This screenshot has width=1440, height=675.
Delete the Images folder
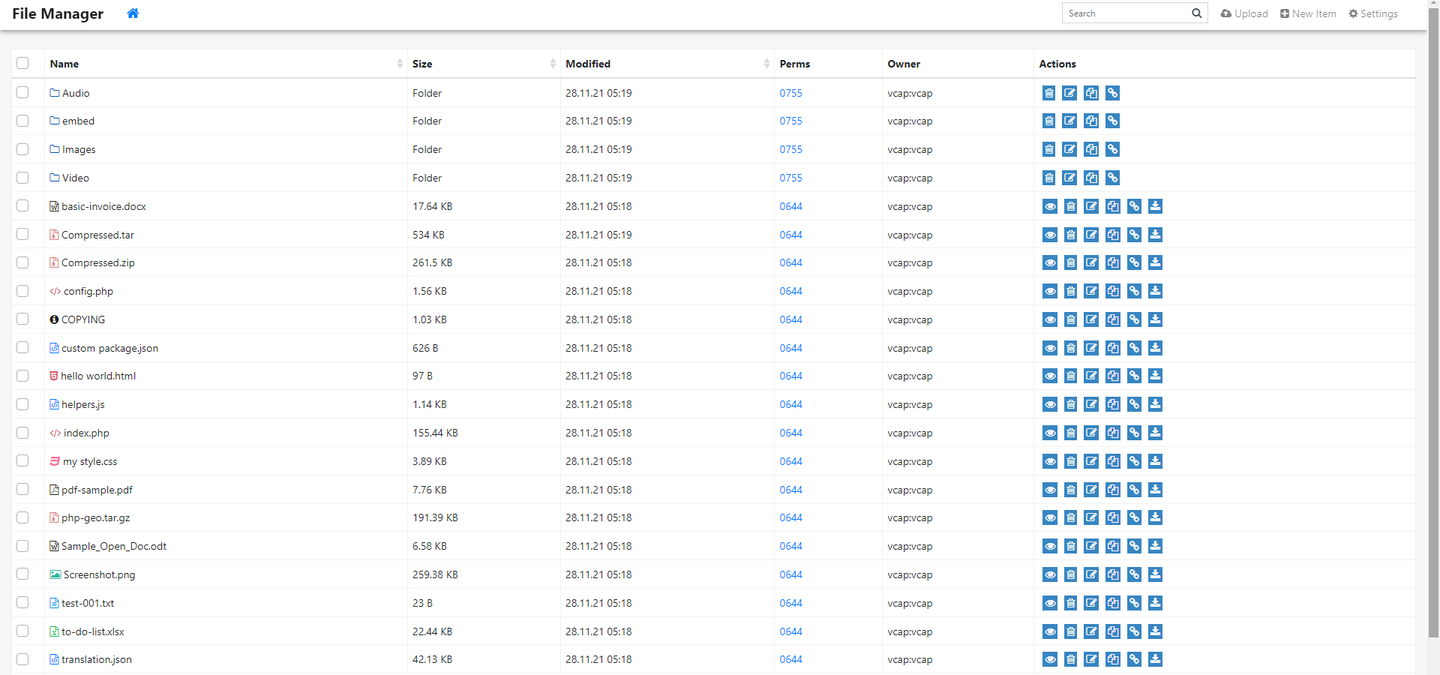(x=1049, y=149)
